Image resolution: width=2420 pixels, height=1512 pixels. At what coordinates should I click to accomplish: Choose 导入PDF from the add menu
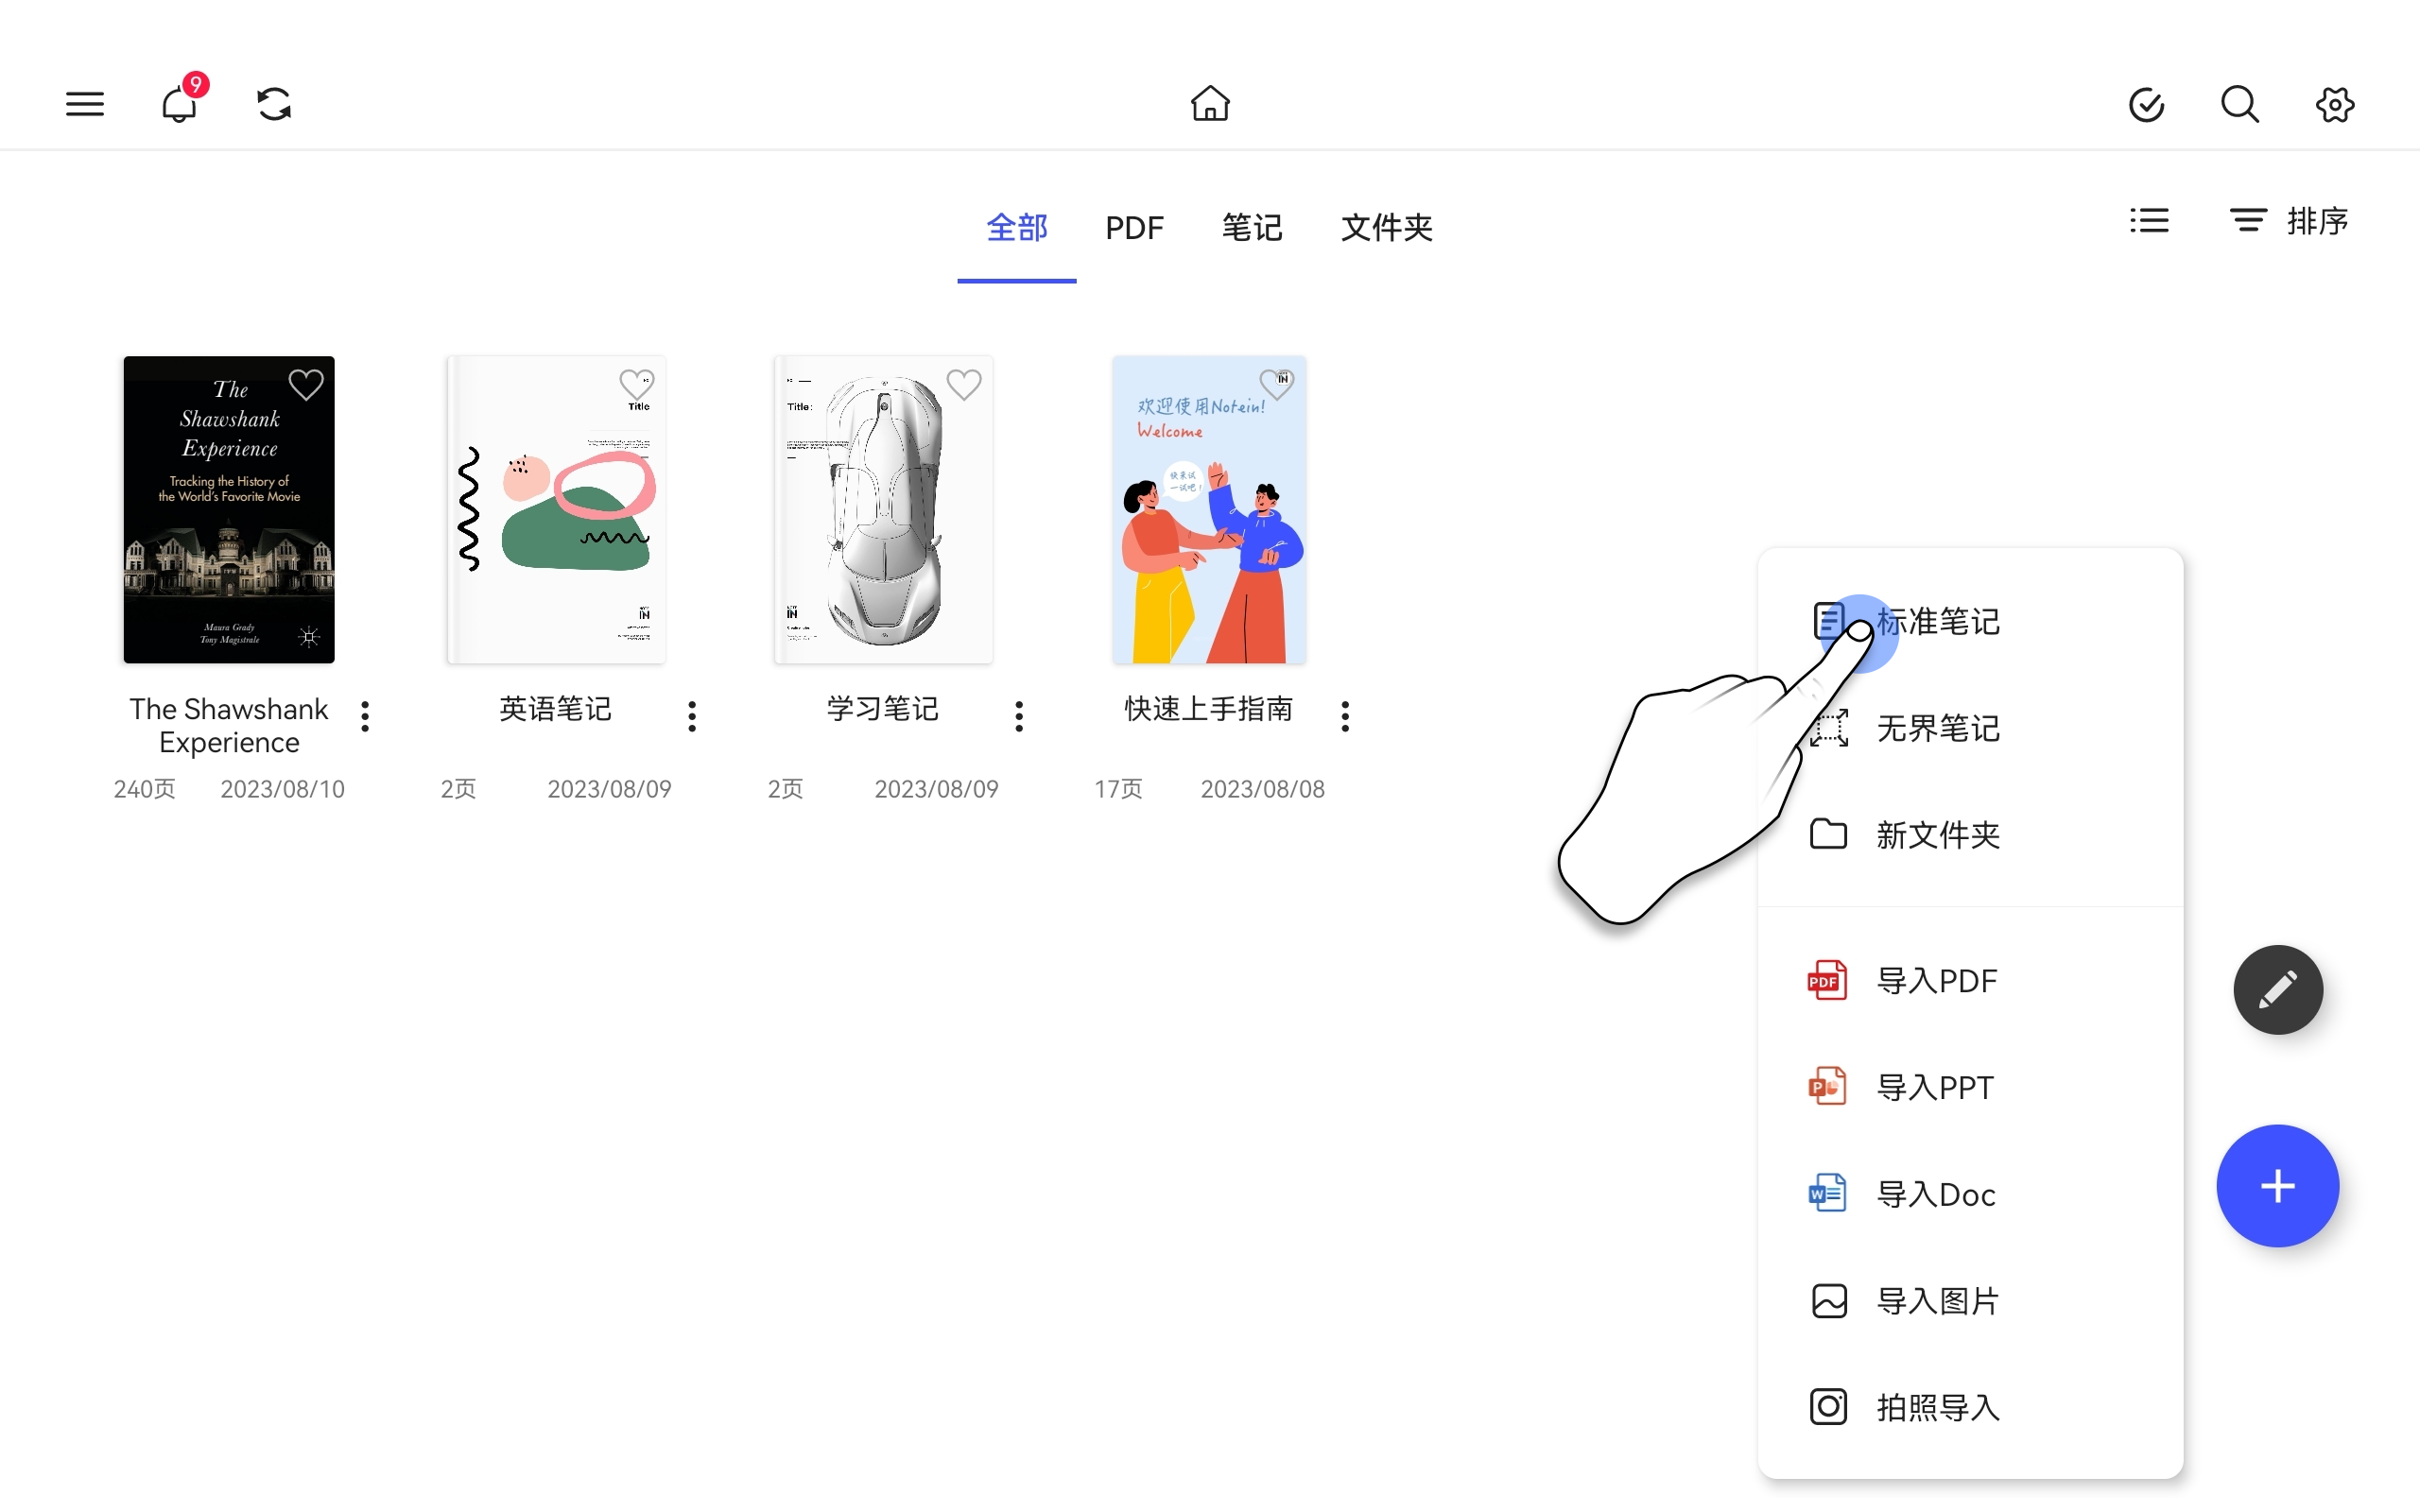1935,981
